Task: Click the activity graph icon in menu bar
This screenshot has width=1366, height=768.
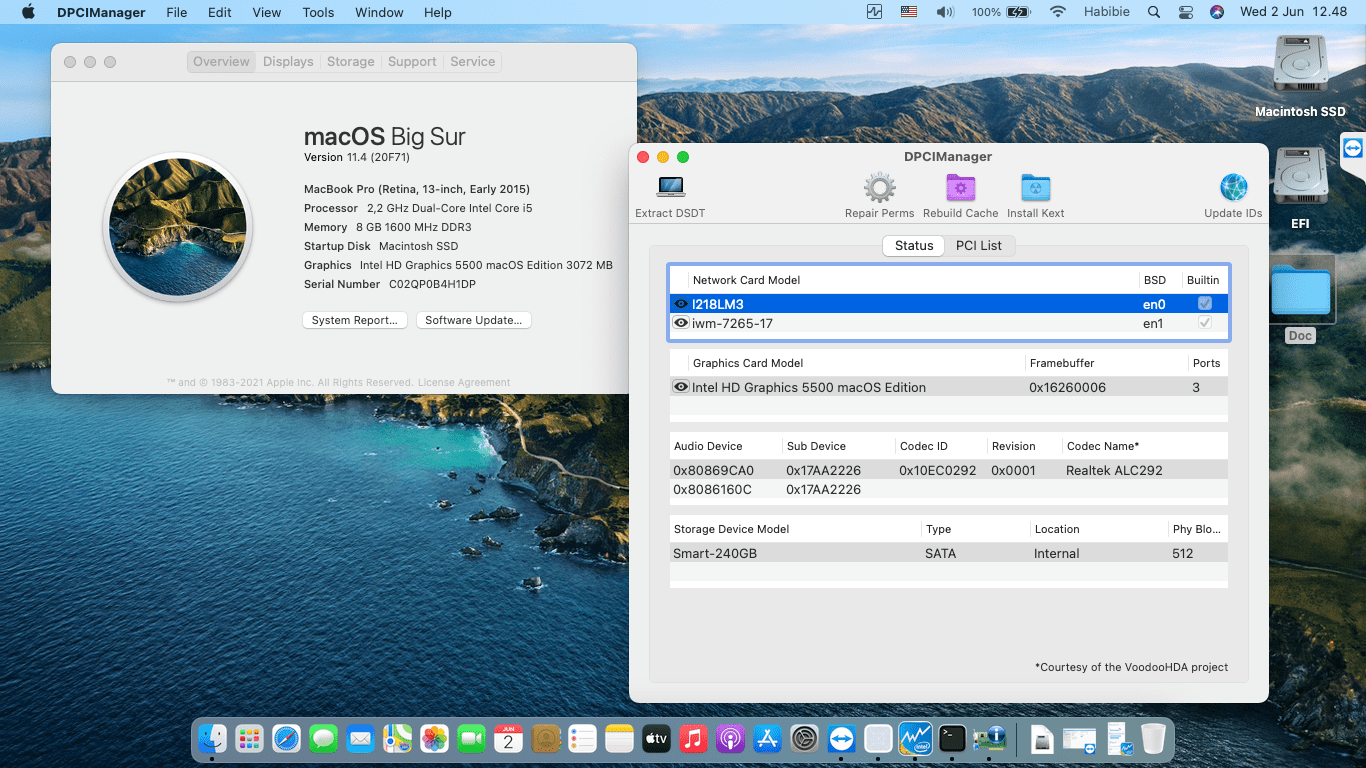Action: pyautogui.click(x=875, y=12)
